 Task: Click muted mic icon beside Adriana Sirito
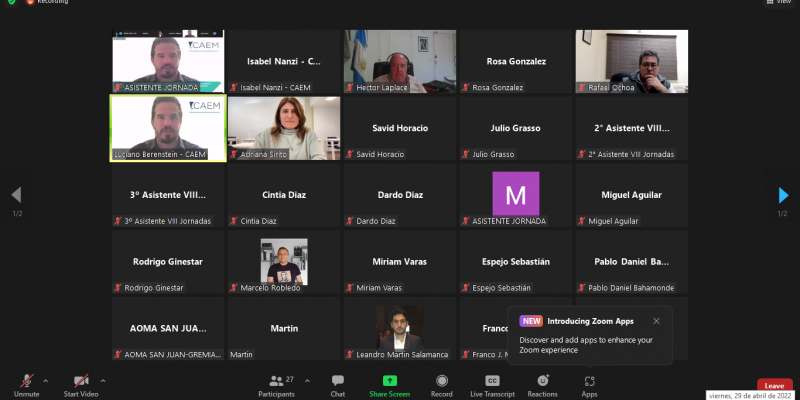point(234,154)
